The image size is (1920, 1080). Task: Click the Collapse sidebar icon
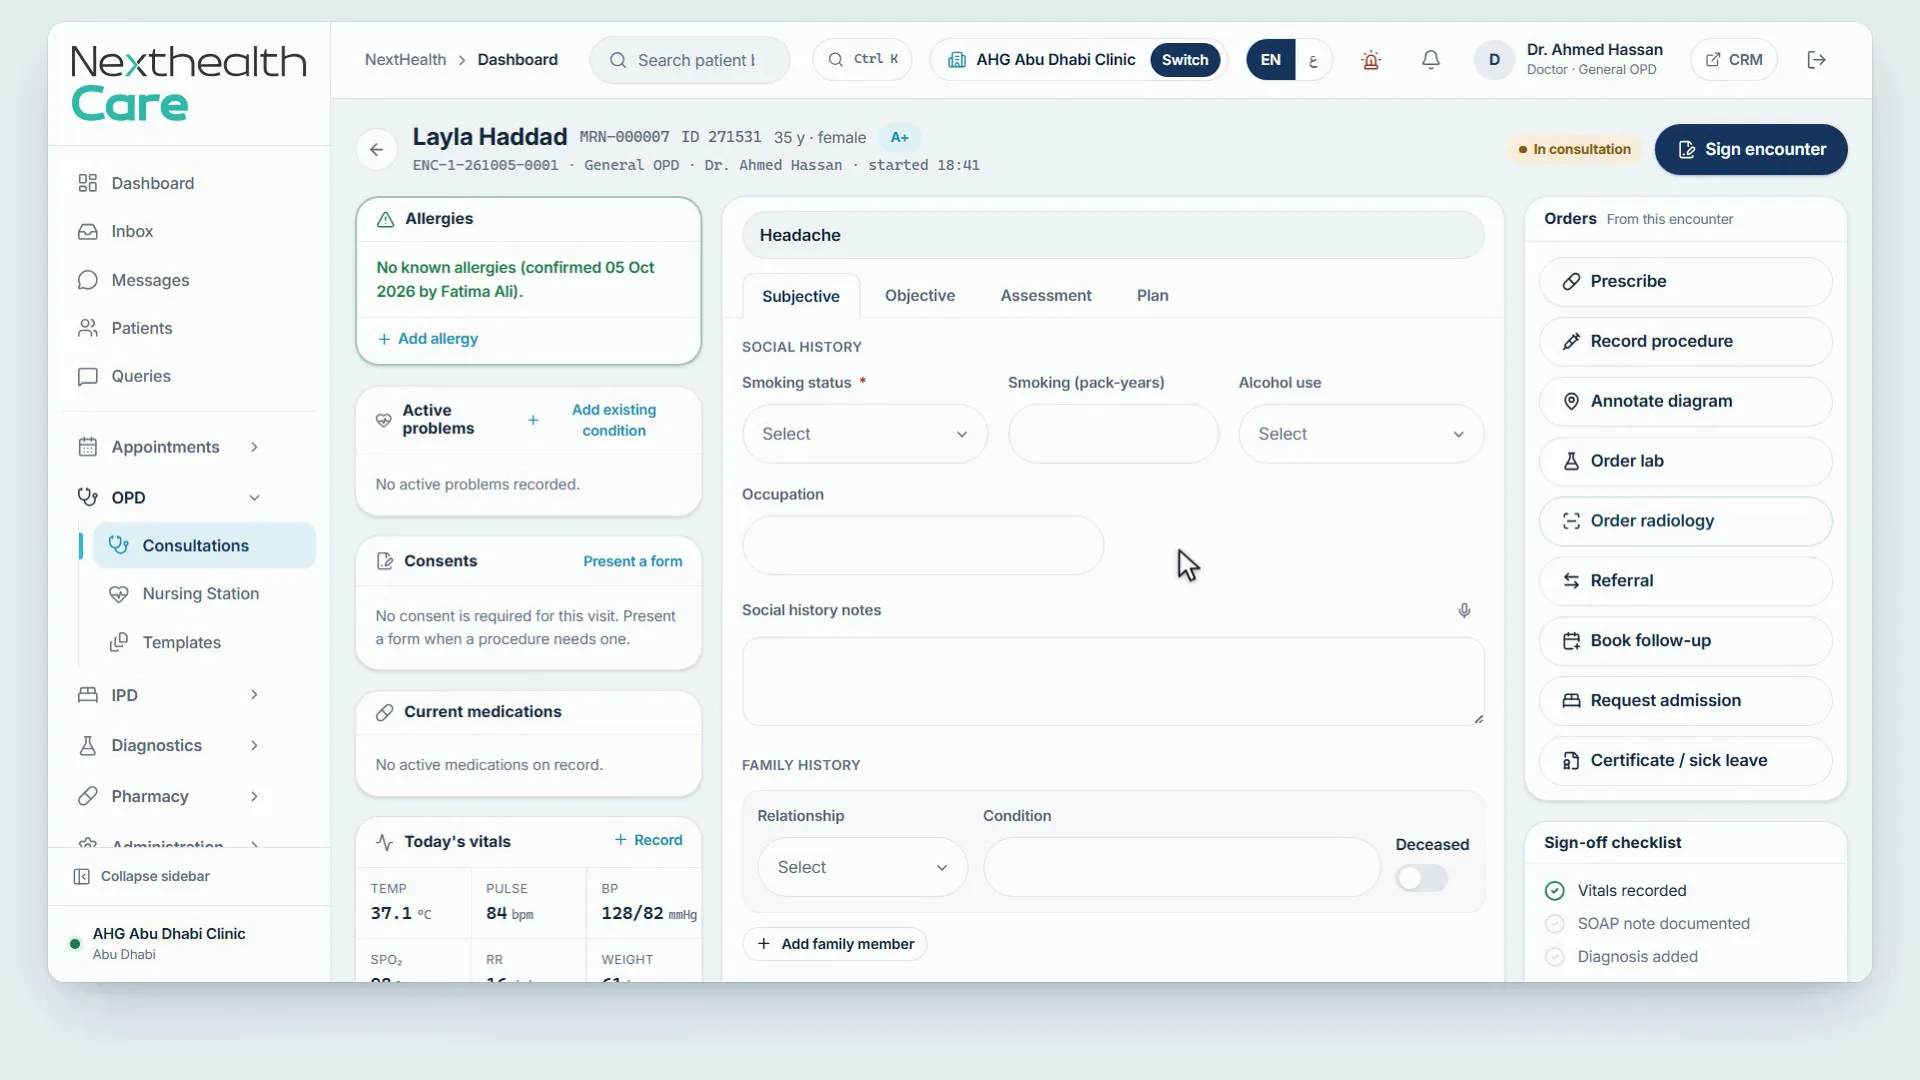(x=82, y=877)
